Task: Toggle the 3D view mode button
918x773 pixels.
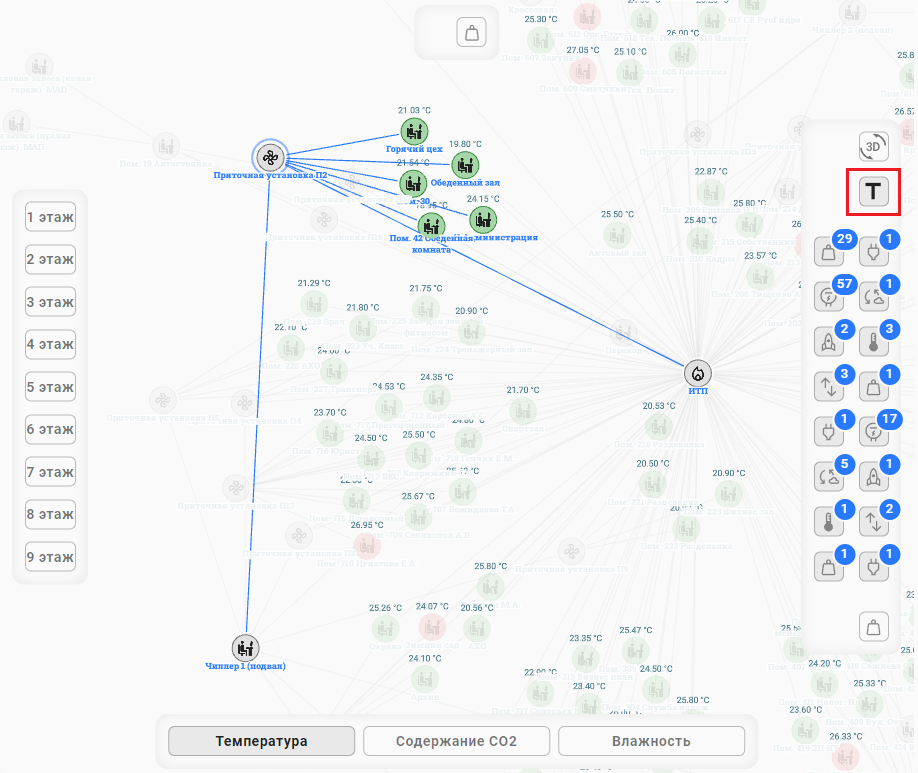Action: [874, 146]
